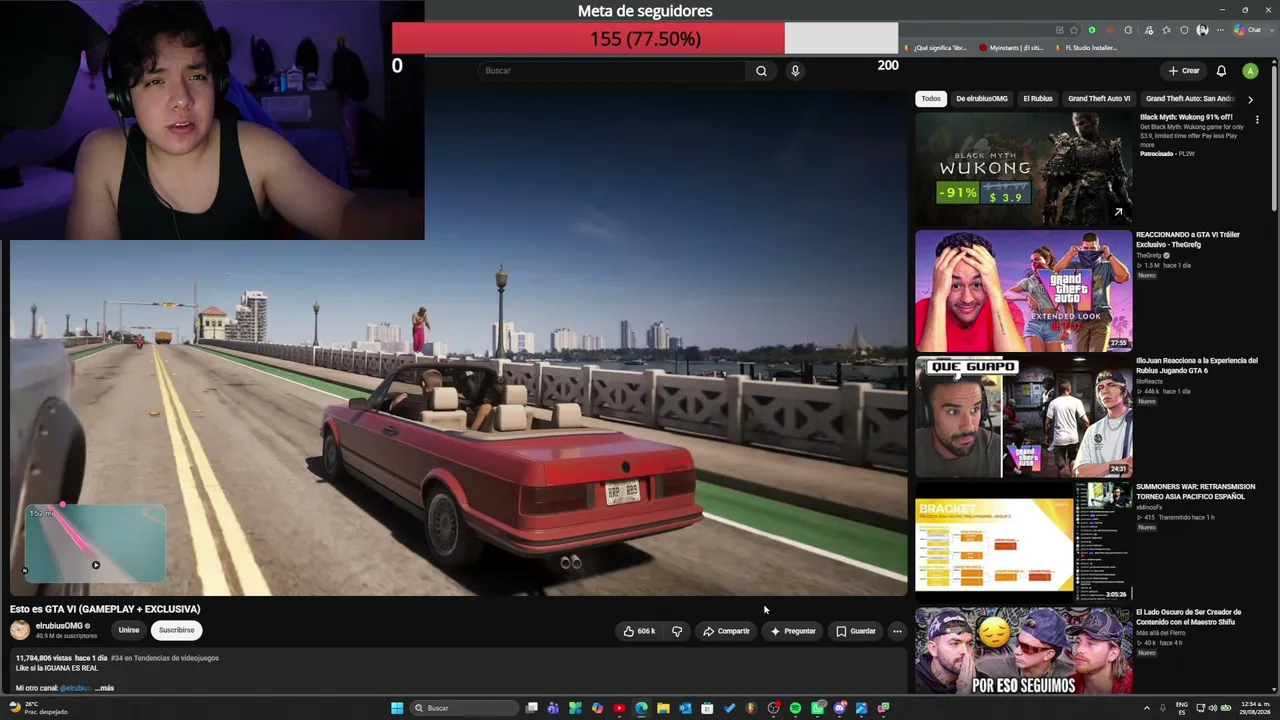Viewport: 1280px width, 720px height.
Task: Open 'REACCIONANDO a GTA VI Tráiler Exclusivo' title
Action: [1188, 239]
